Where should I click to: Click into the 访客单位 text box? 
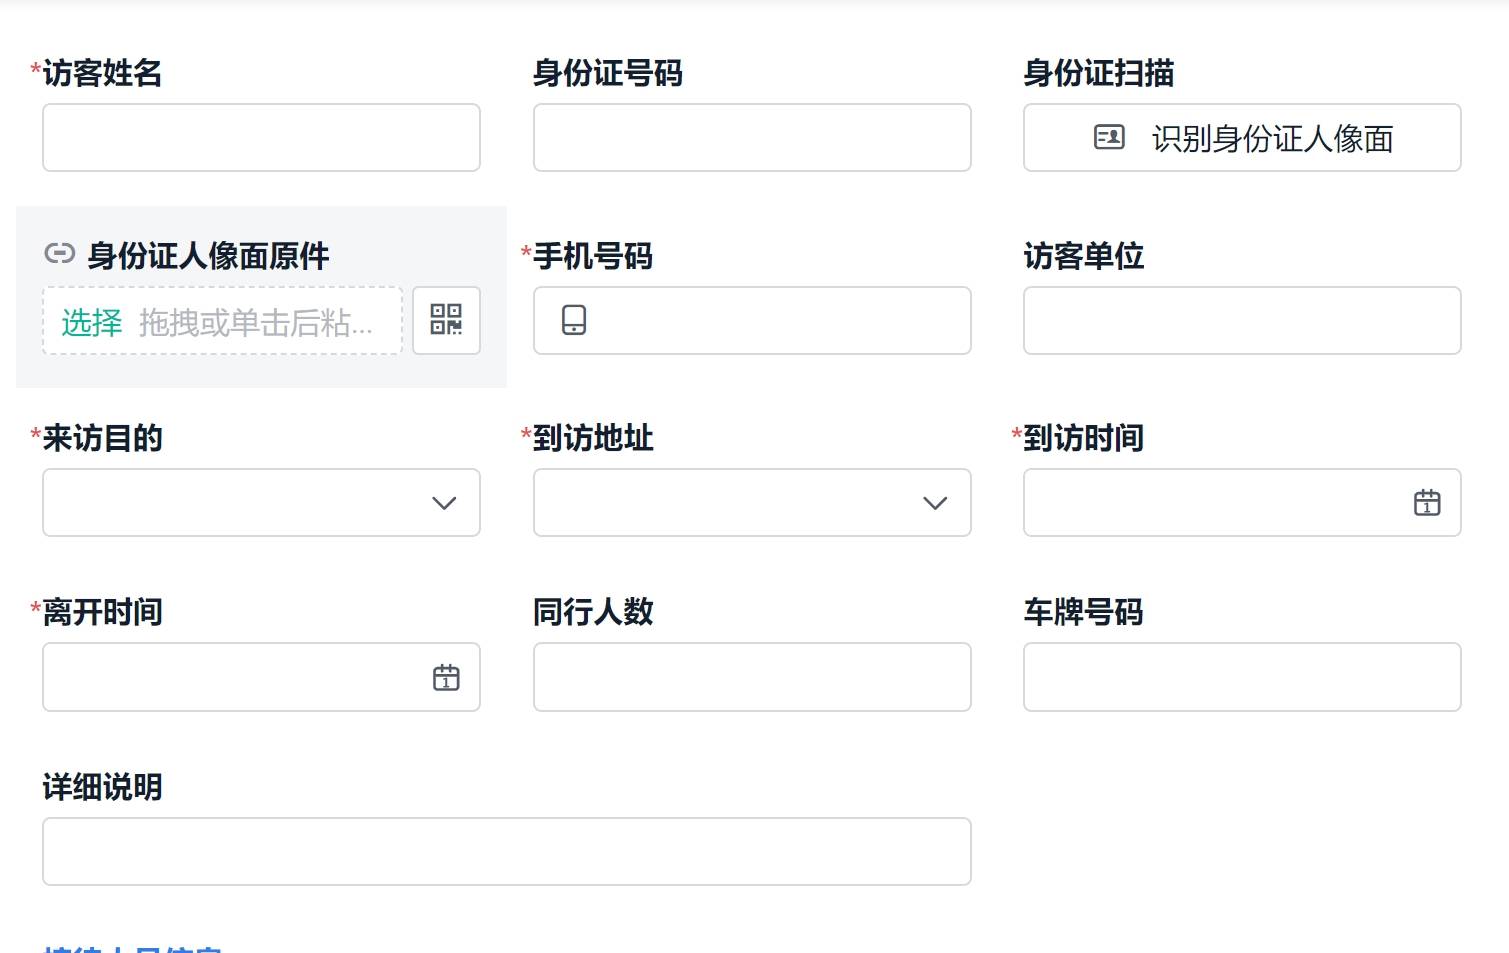(1242, 320)
